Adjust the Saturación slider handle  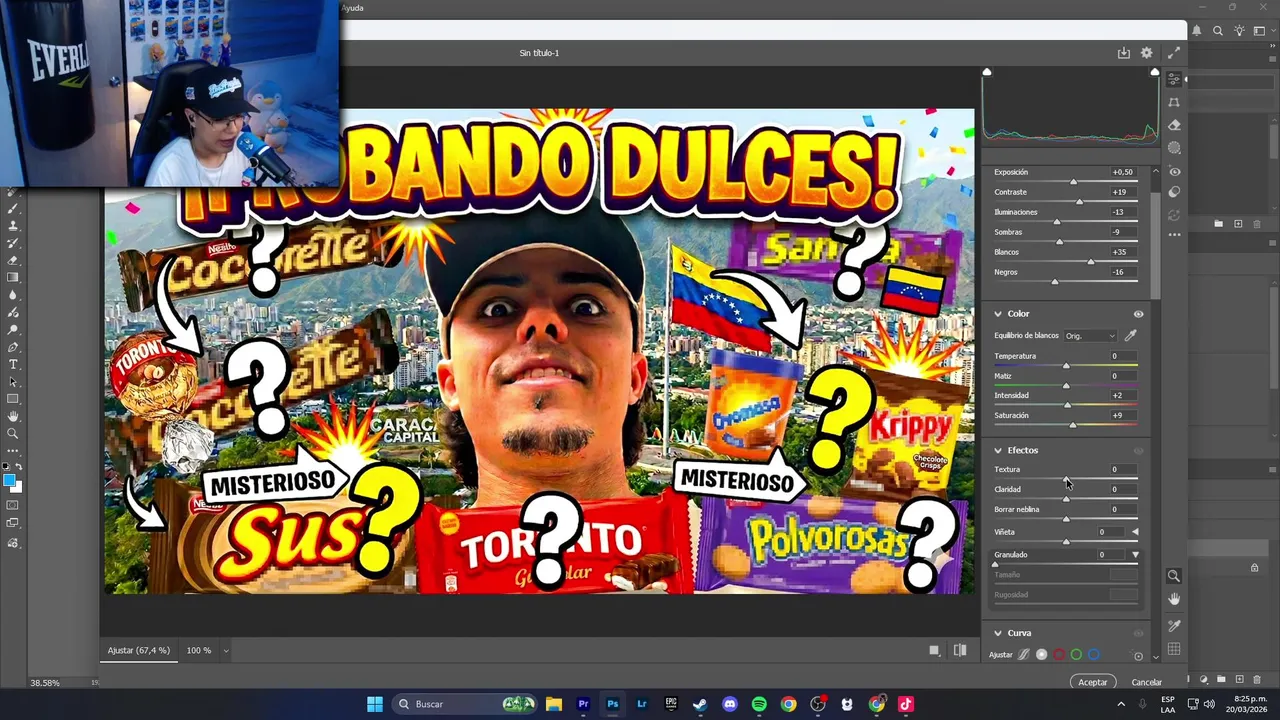click(x=1073, y=425)
